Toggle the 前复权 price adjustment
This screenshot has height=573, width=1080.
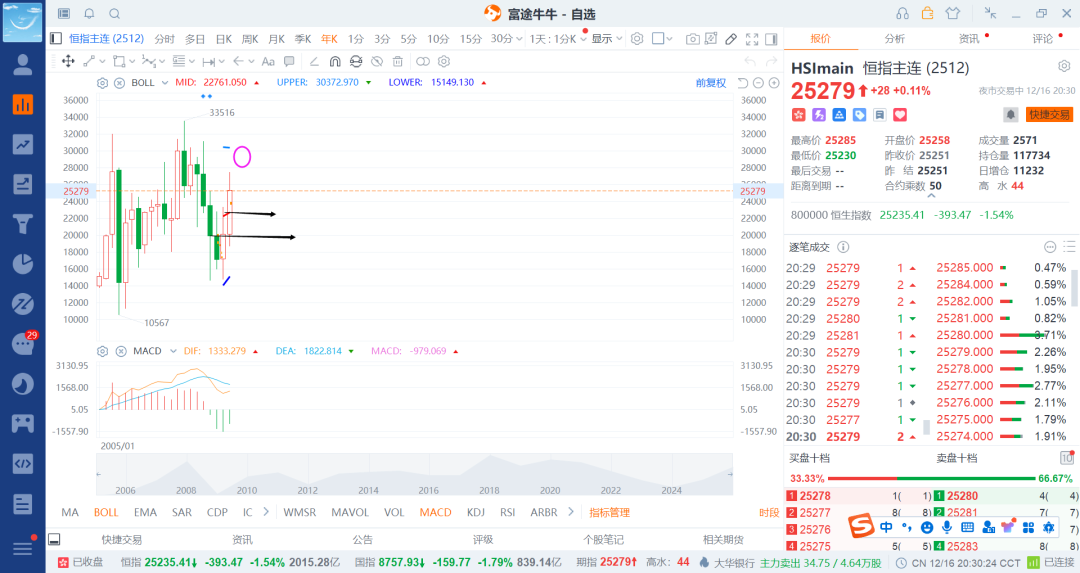(711, 83)
